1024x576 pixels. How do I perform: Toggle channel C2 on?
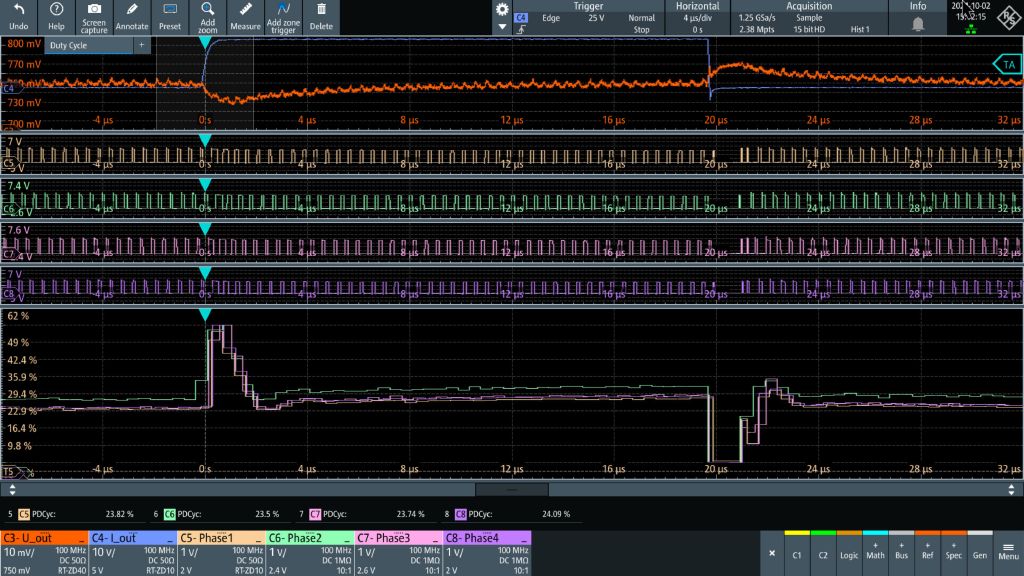coord(823,548)
